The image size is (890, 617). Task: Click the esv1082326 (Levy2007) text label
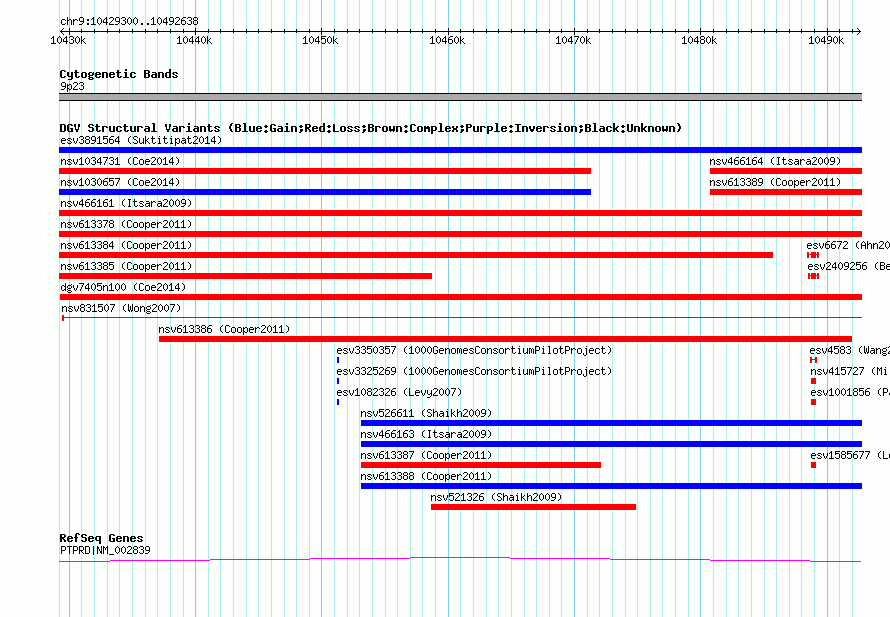point(399,392)
